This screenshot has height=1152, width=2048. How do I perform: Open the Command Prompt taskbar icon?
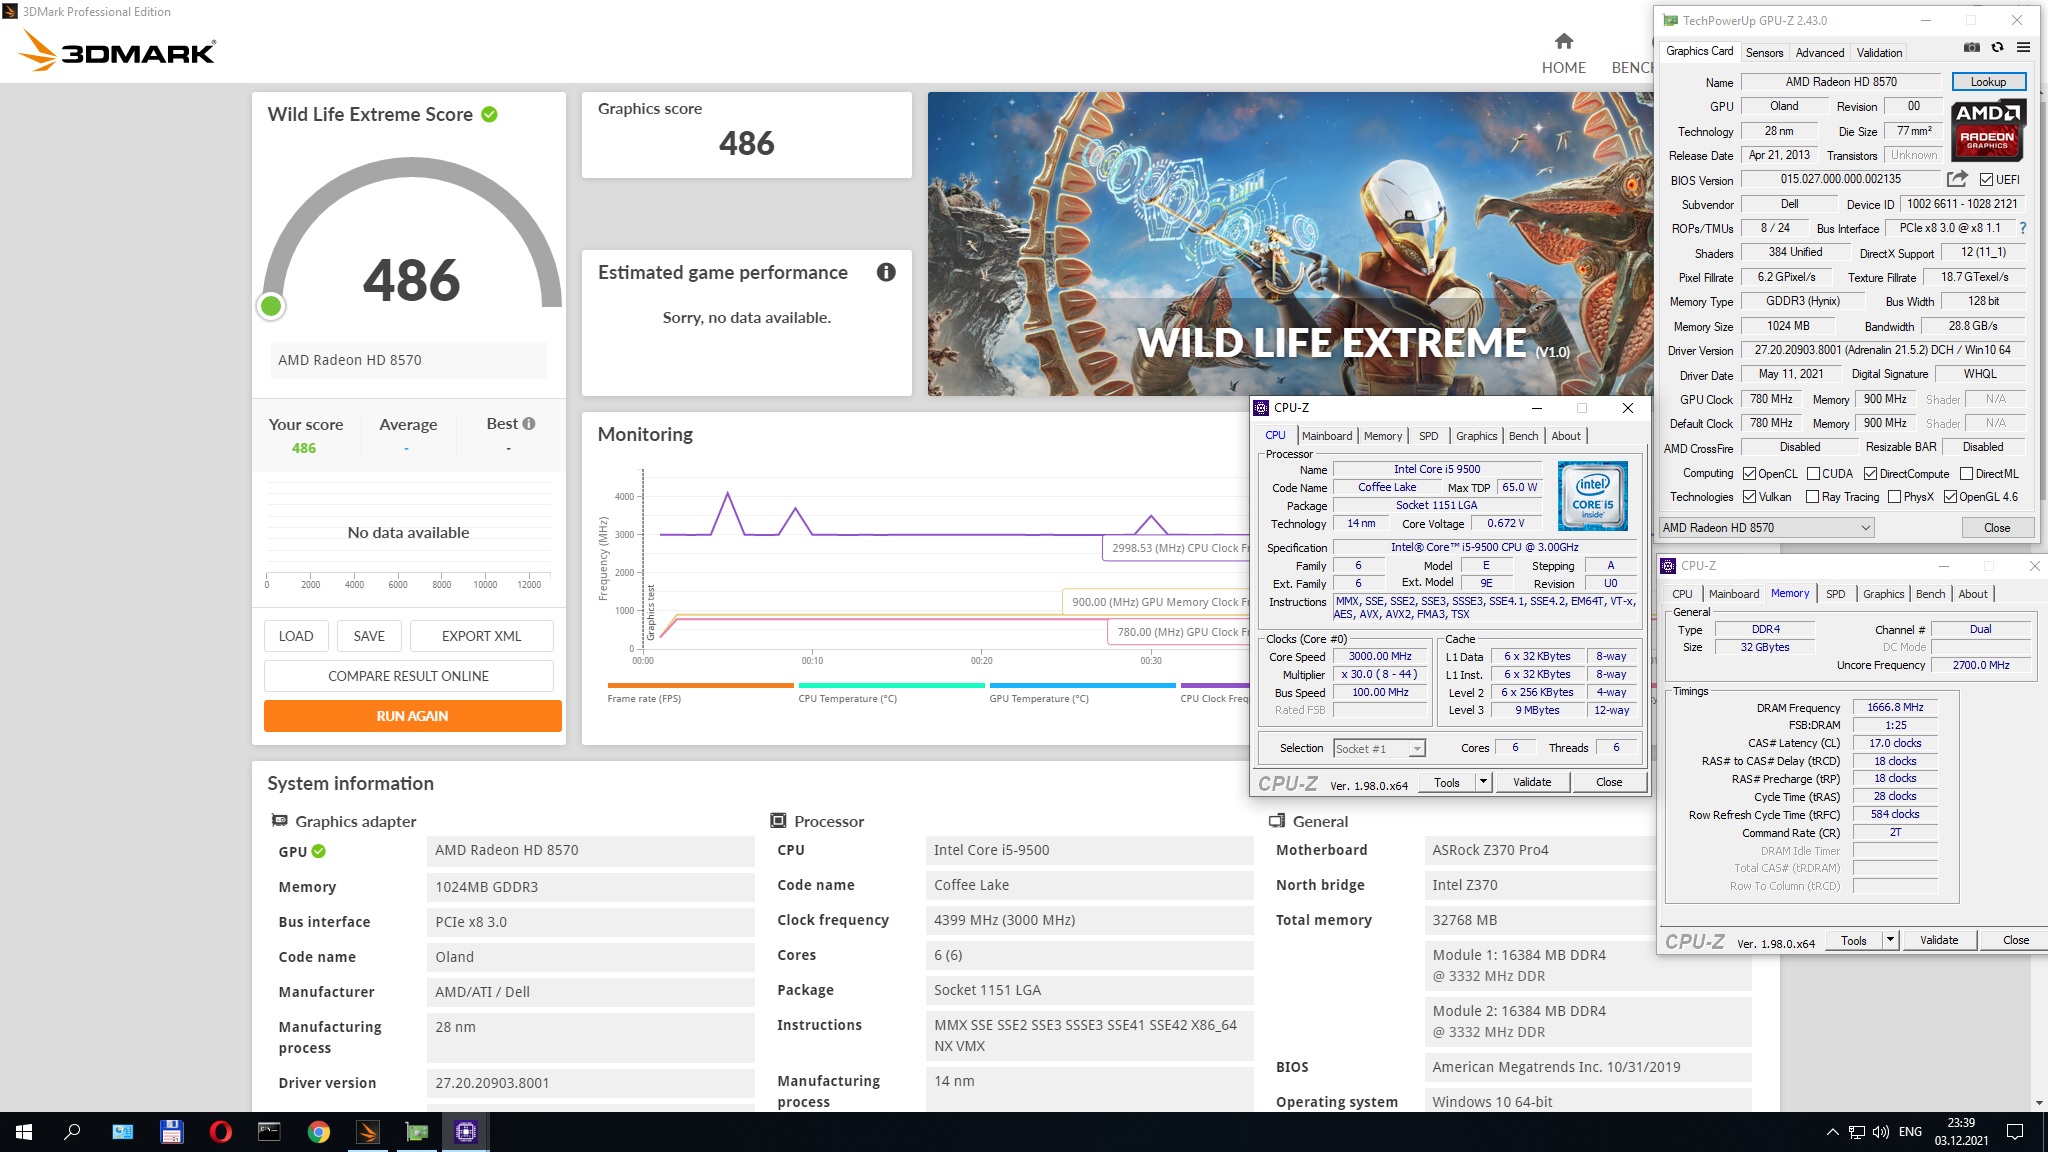[270, 1132]
